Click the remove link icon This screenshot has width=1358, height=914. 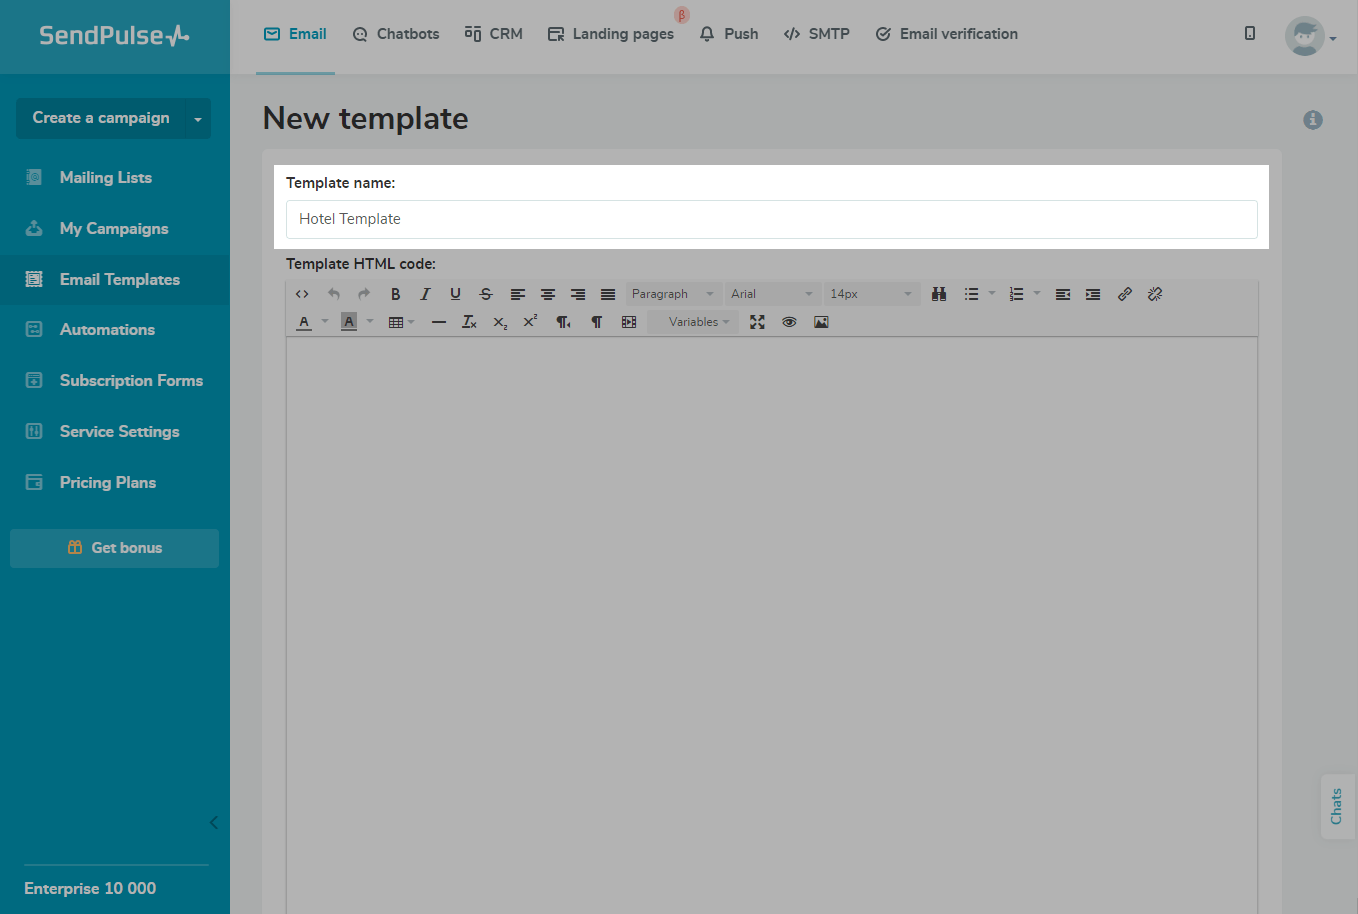tap(1155, 294)
